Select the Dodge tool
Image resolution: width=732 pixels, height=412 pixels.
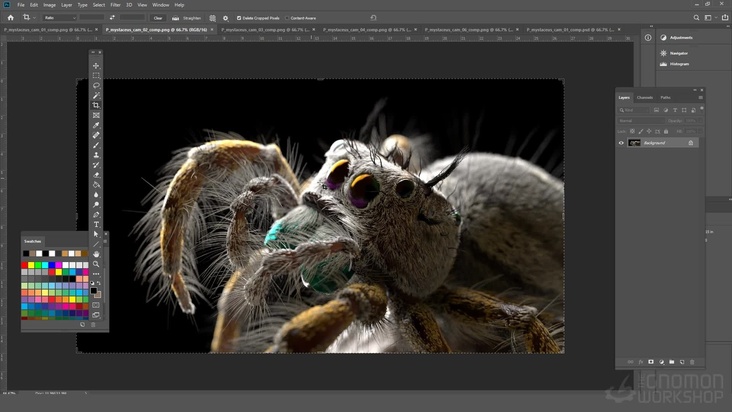pyautogui.click(x=96, y=205)
